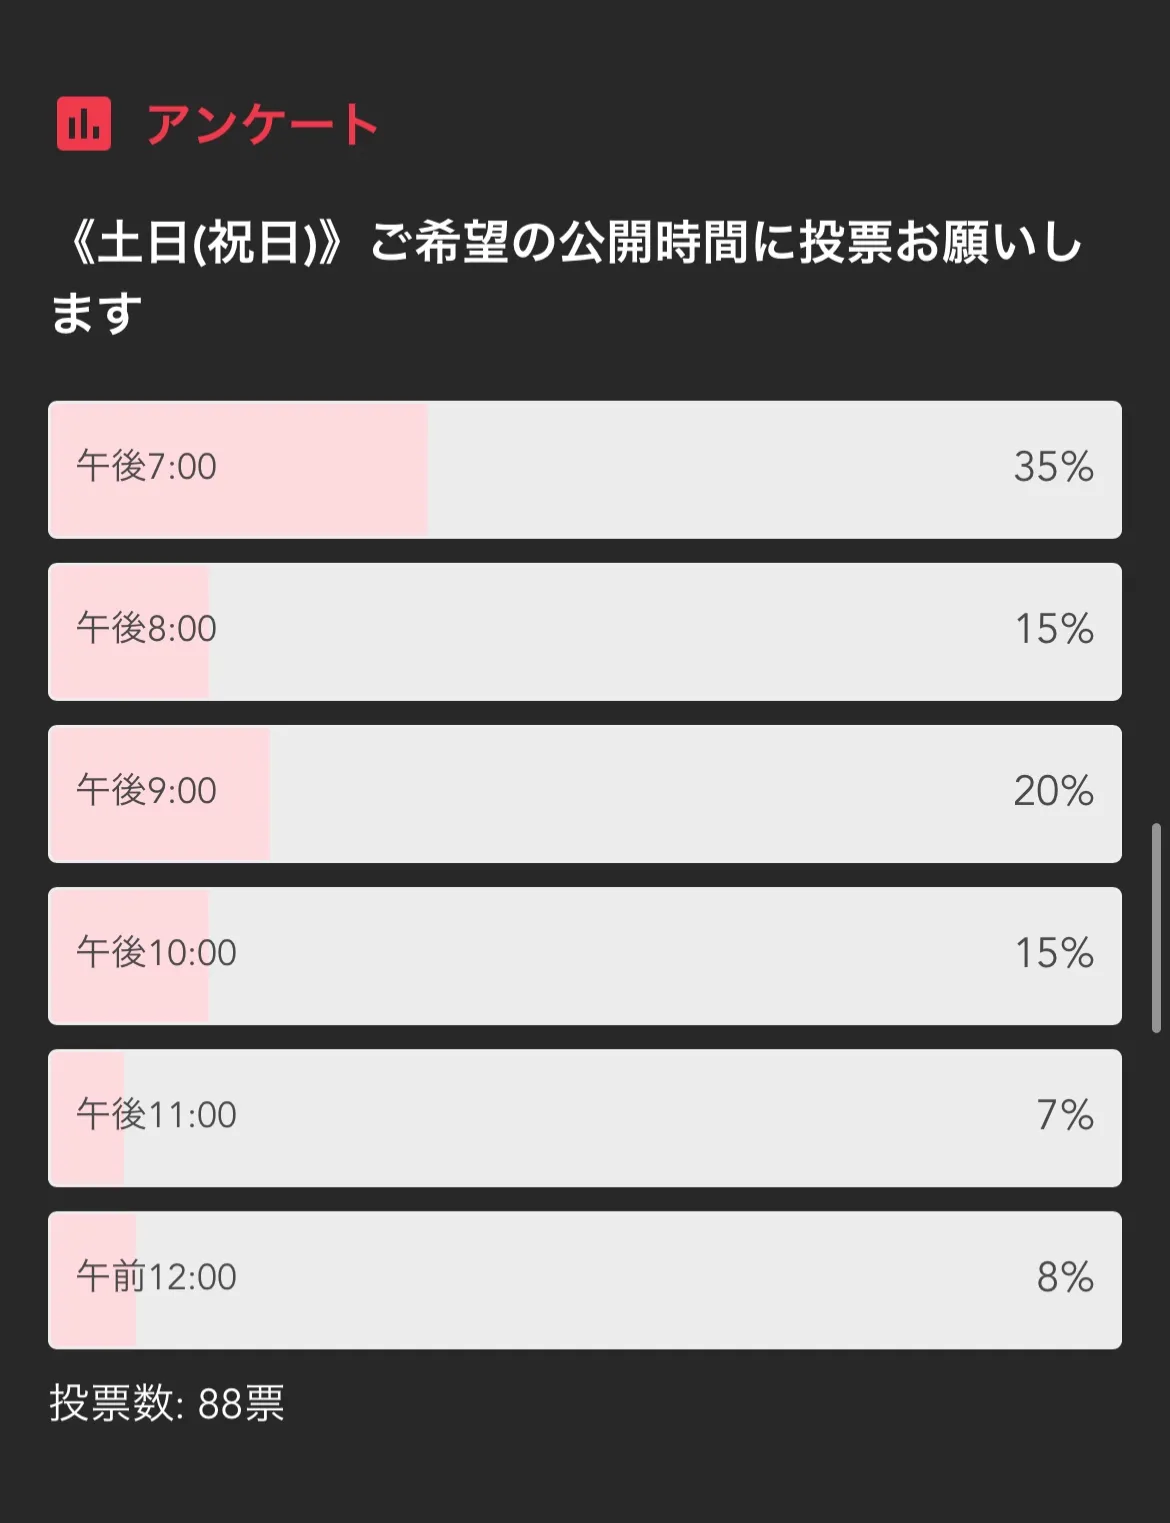Click the red poll bar-chart icon

84,124
